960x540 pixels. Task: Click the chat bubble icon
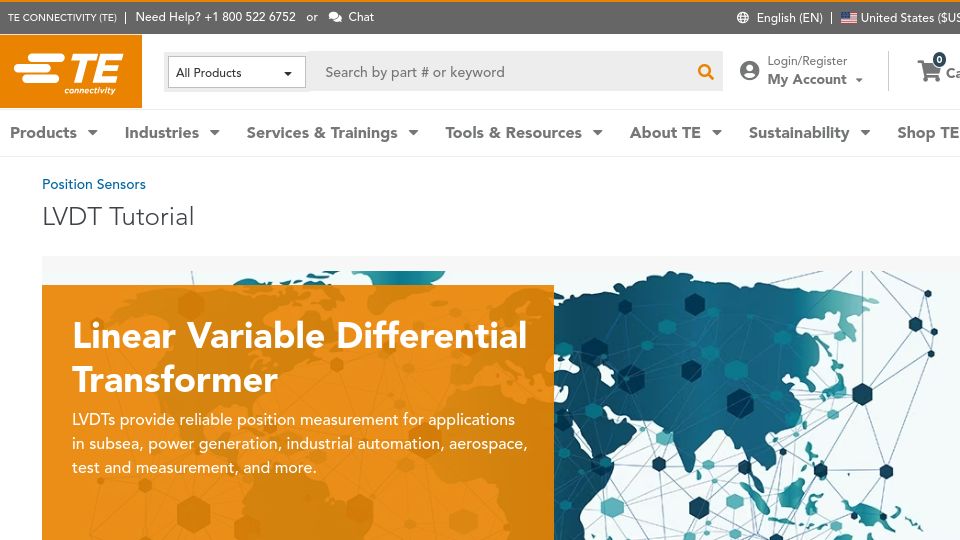tap(335, 17)
